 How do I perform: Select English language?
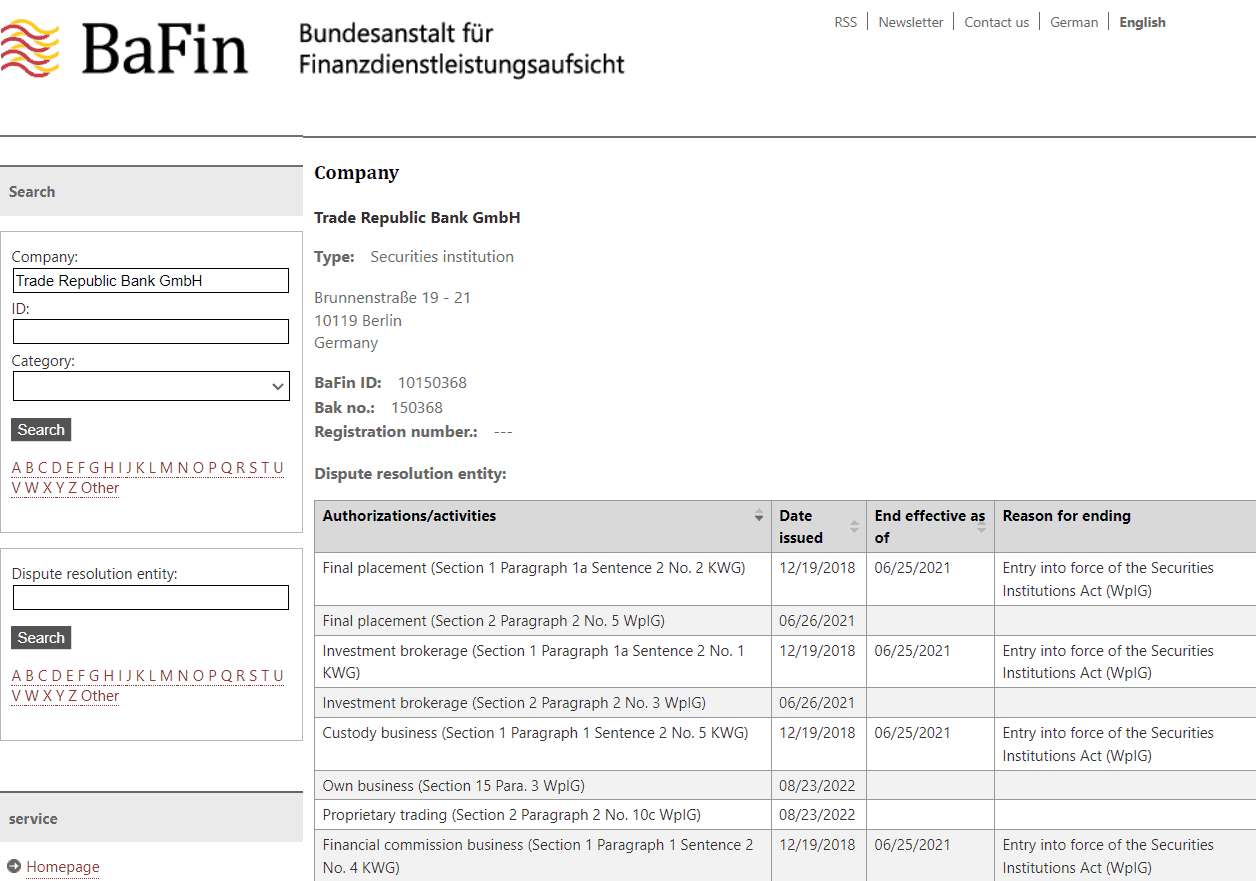point(1142,22)
